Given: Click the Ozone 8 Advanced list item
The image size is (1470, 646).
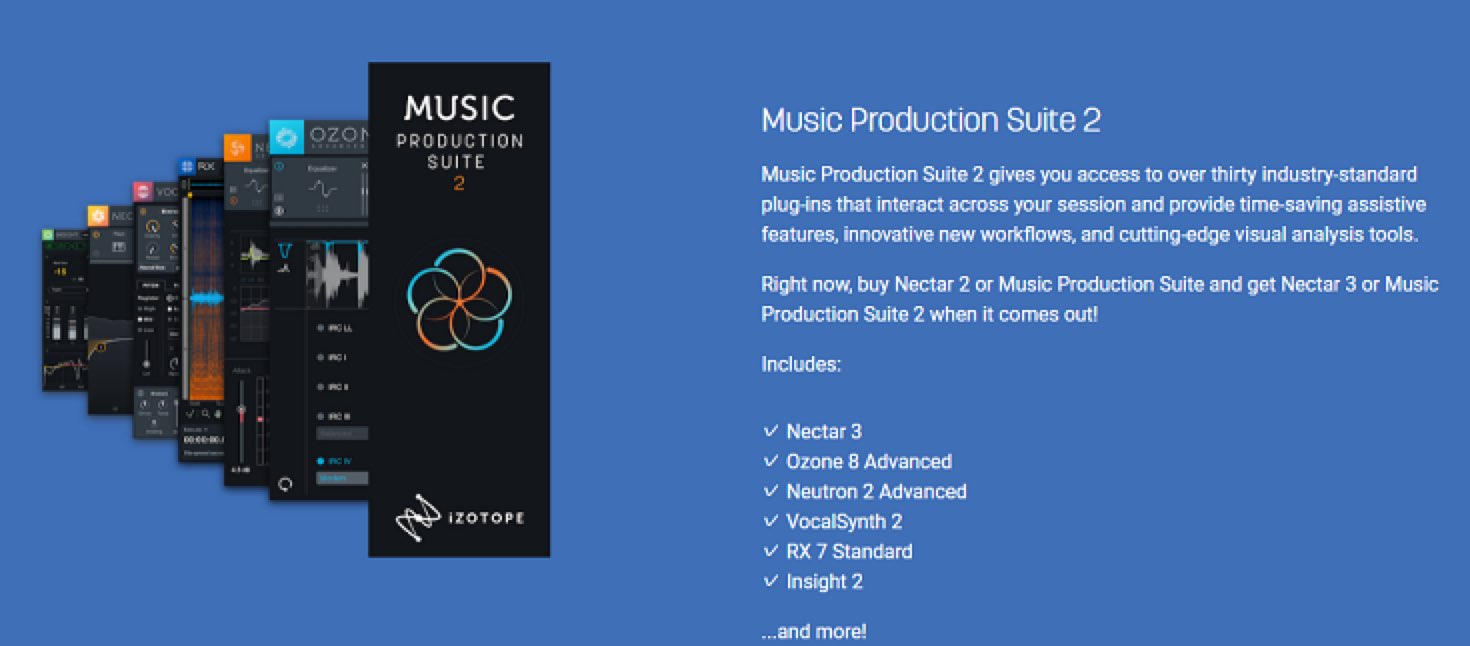Looking at the screenshot, I should point(869,462).
